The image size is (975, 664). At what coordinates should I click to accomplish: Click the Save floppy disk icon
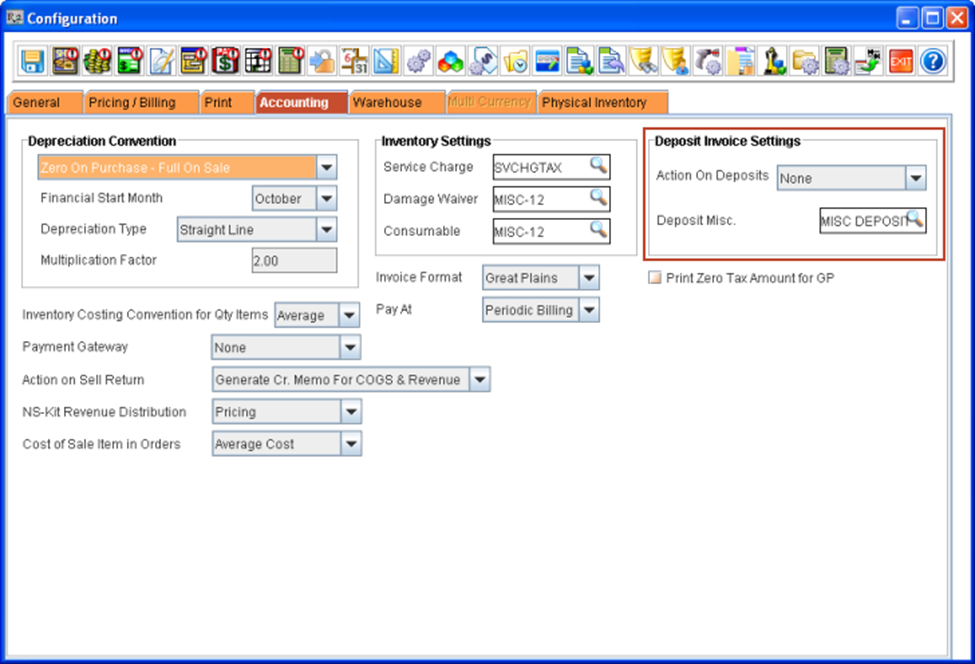pyautogui.click(x=33, y=62)
